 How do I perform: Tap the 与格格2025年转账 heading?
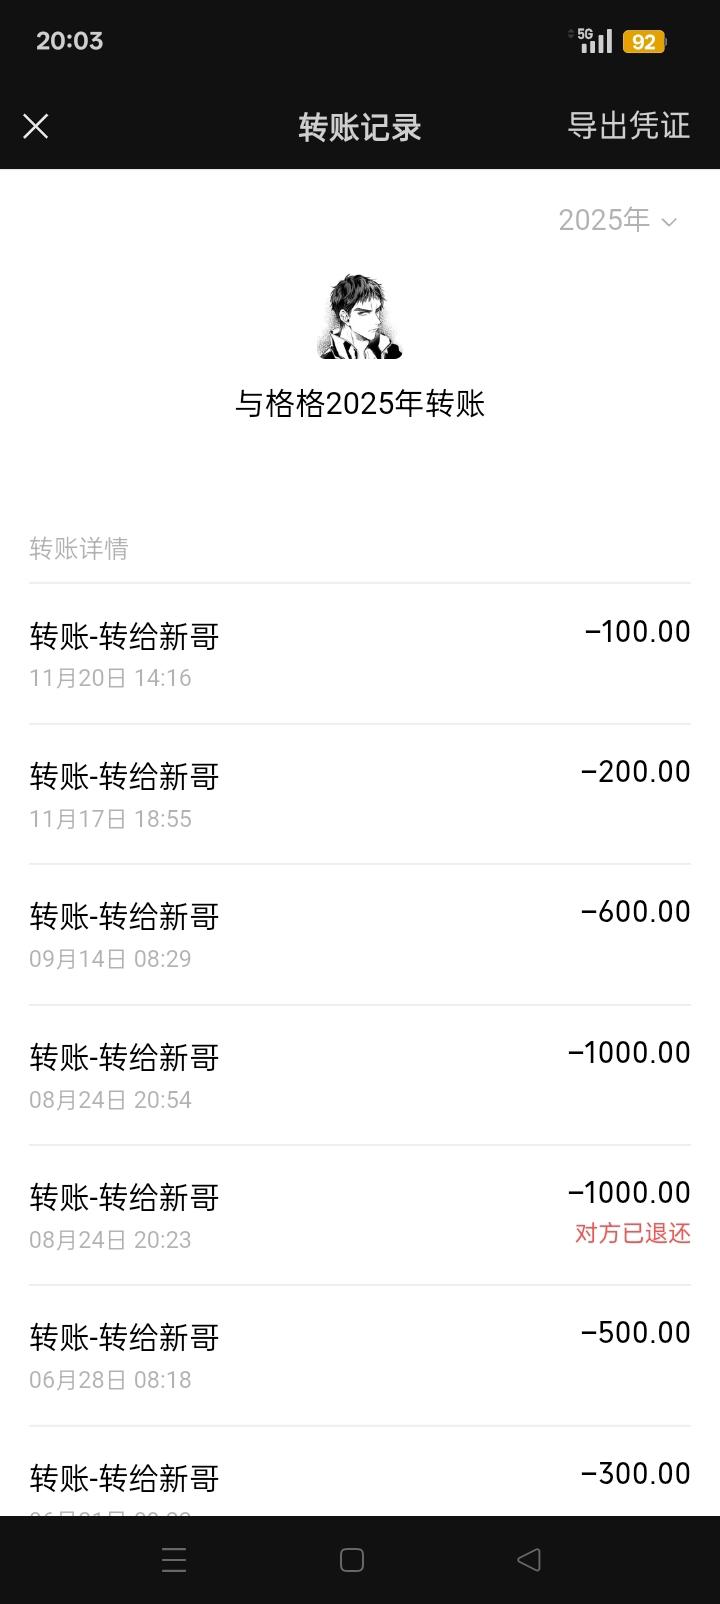(360, 404)
